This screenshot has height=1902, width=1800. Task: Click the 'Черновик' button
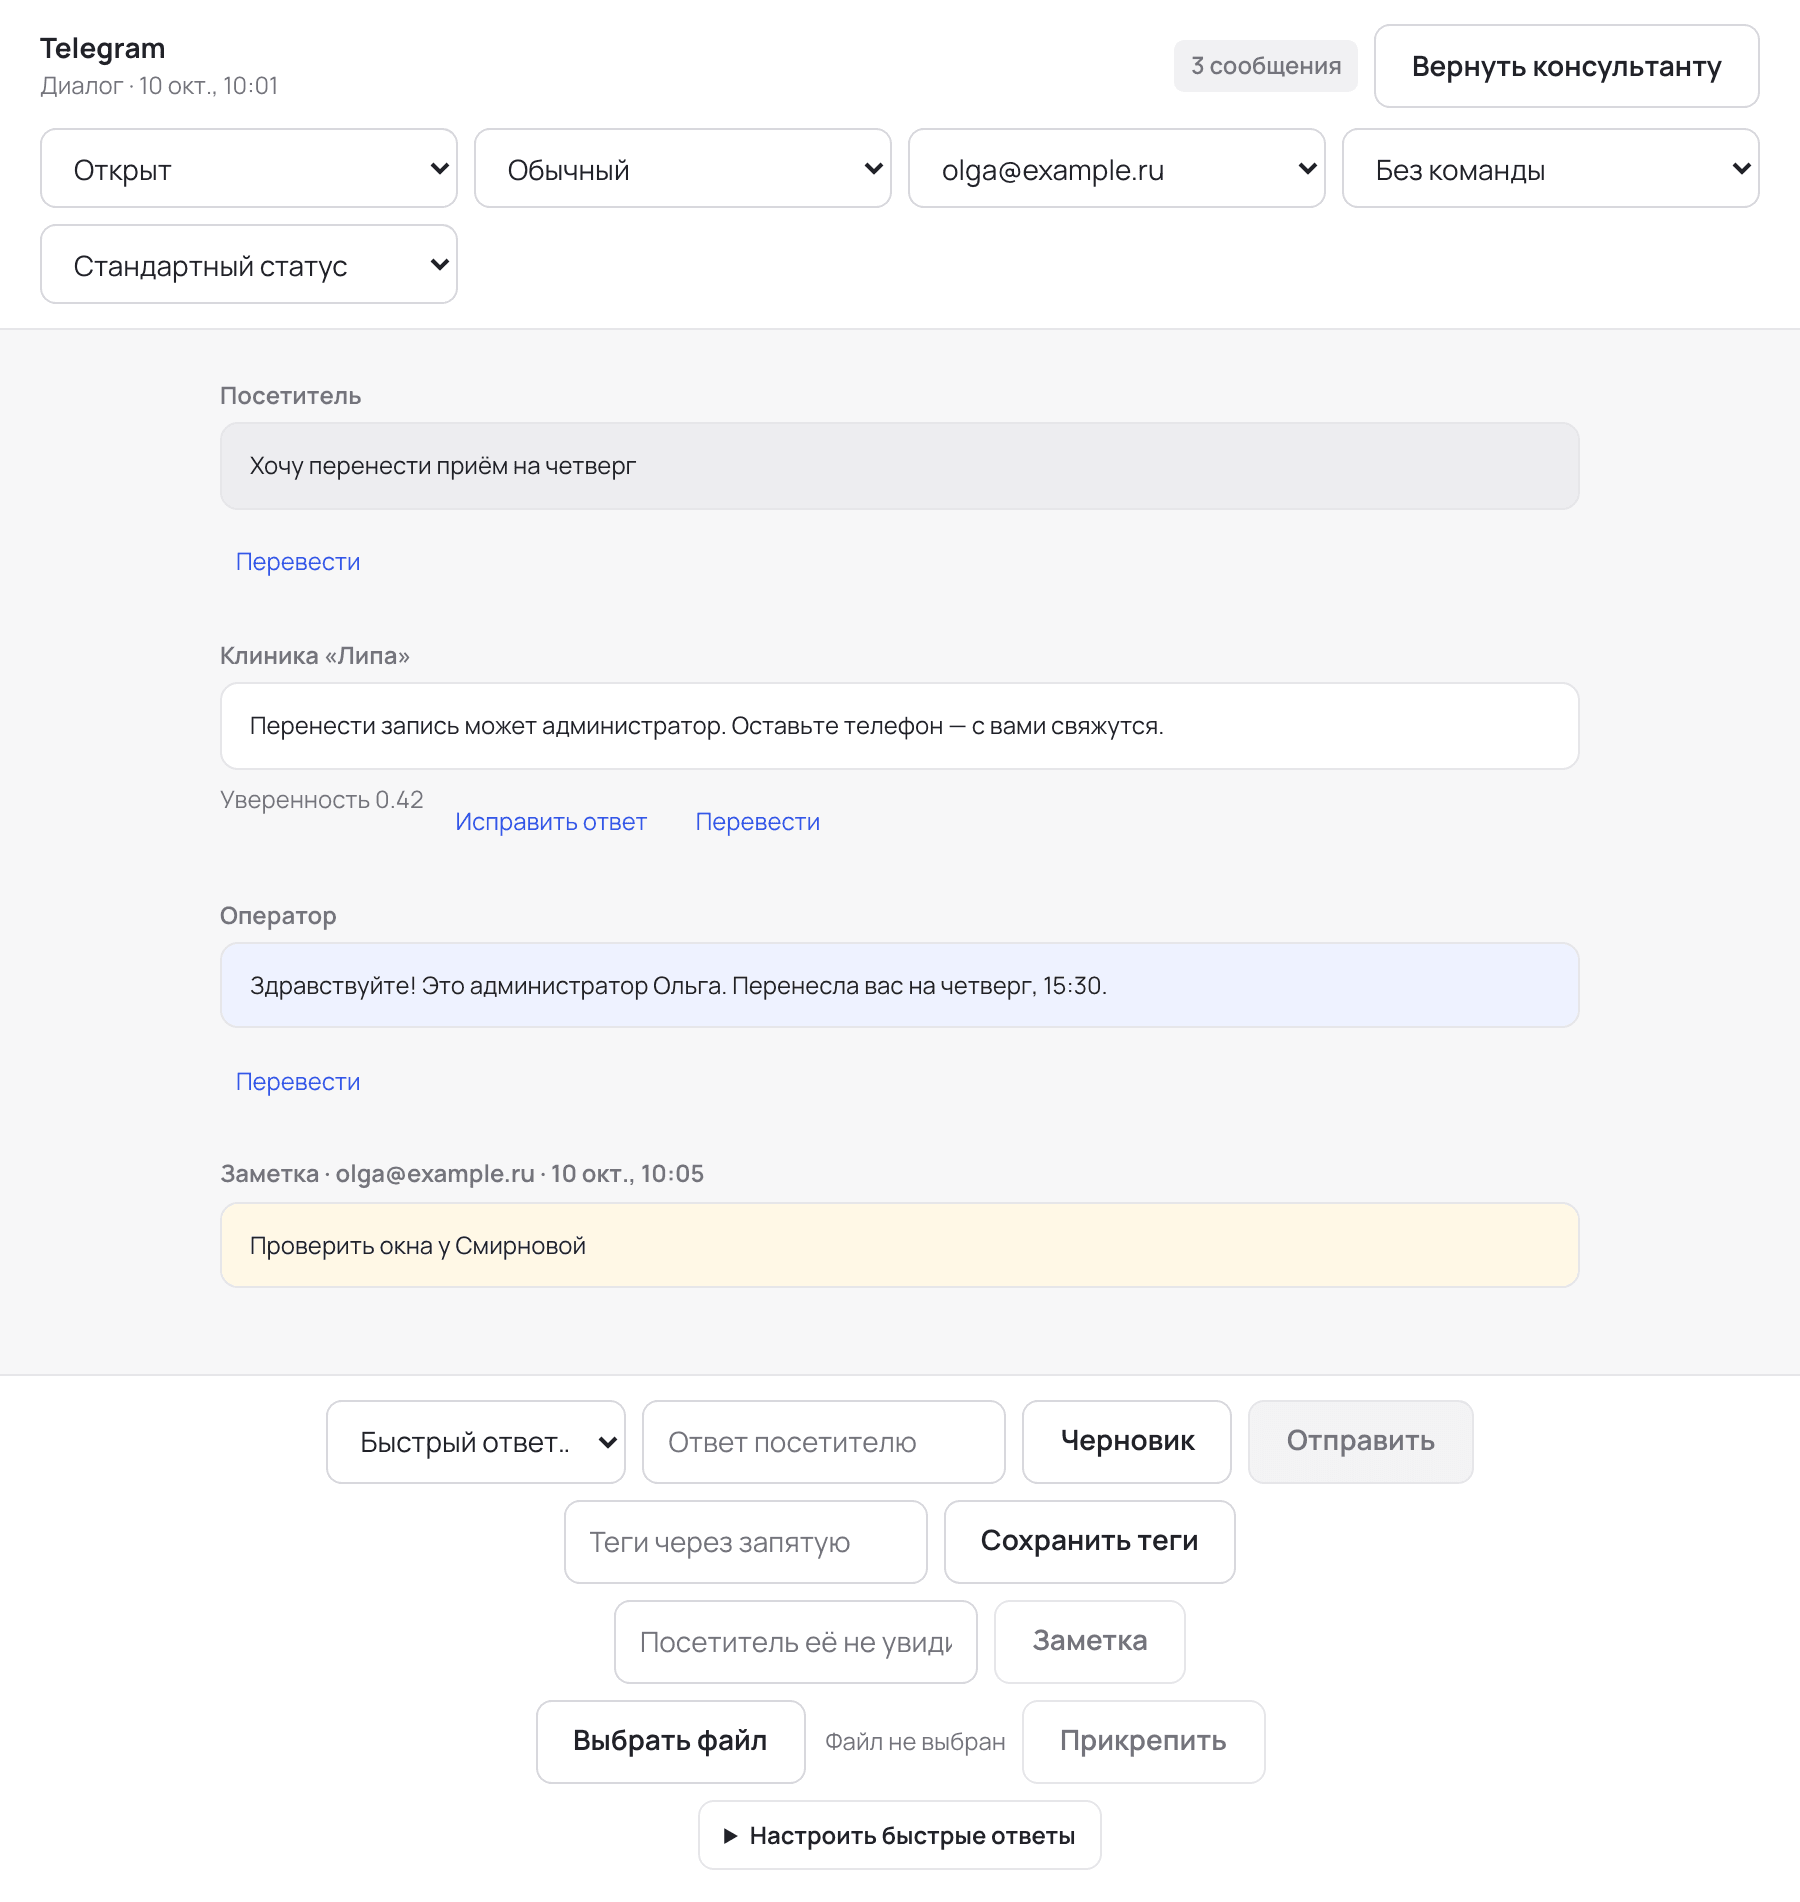click(x=1127, y=1442)
